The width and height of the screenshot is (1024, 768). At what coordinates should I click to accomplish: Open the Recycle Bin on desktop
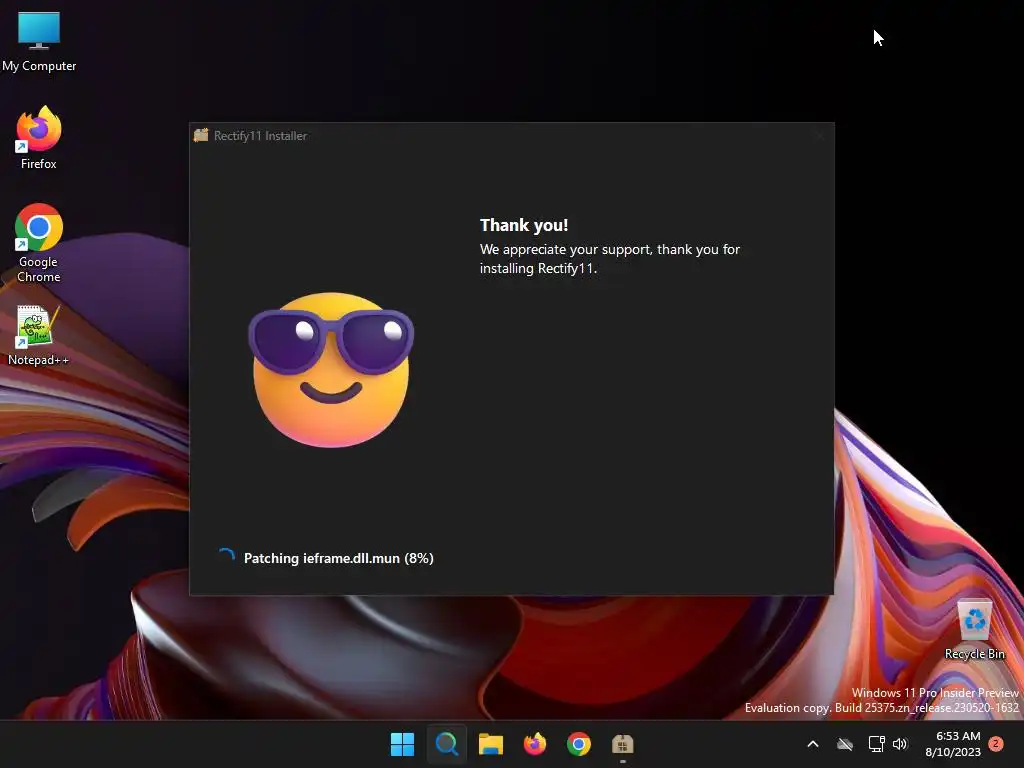974,630
